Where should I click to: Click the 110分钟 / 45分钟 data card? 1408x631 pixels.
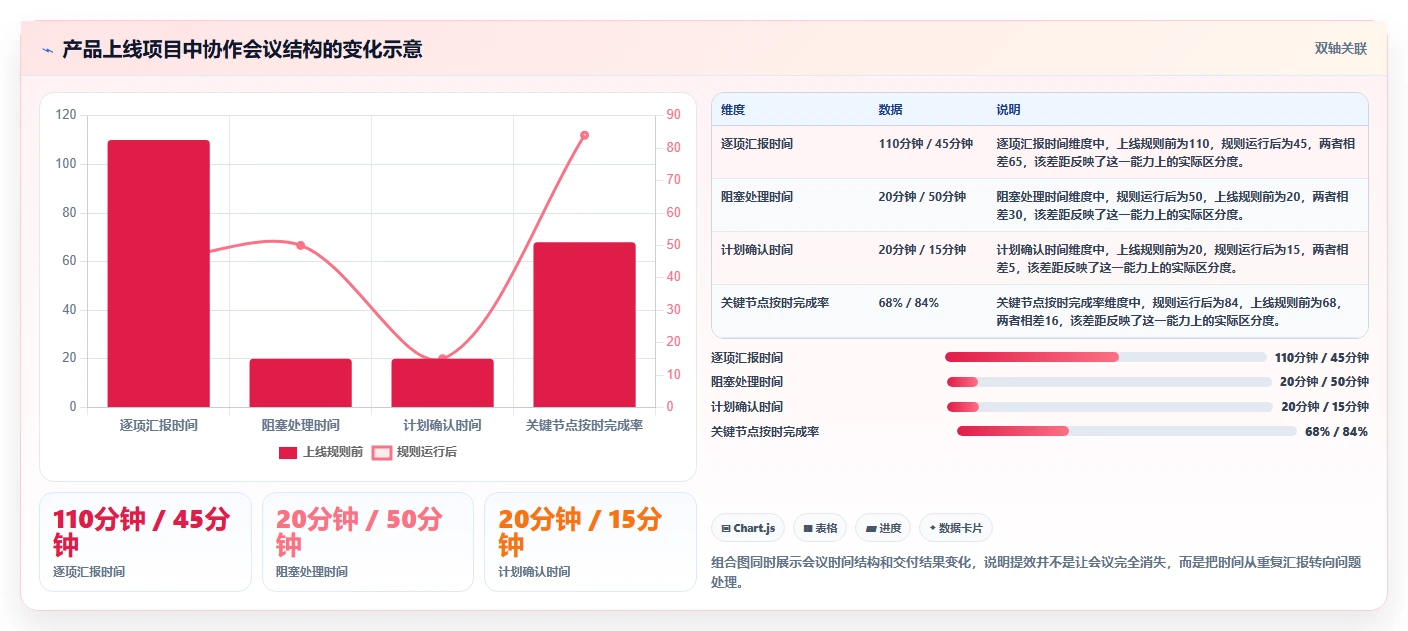145,542
